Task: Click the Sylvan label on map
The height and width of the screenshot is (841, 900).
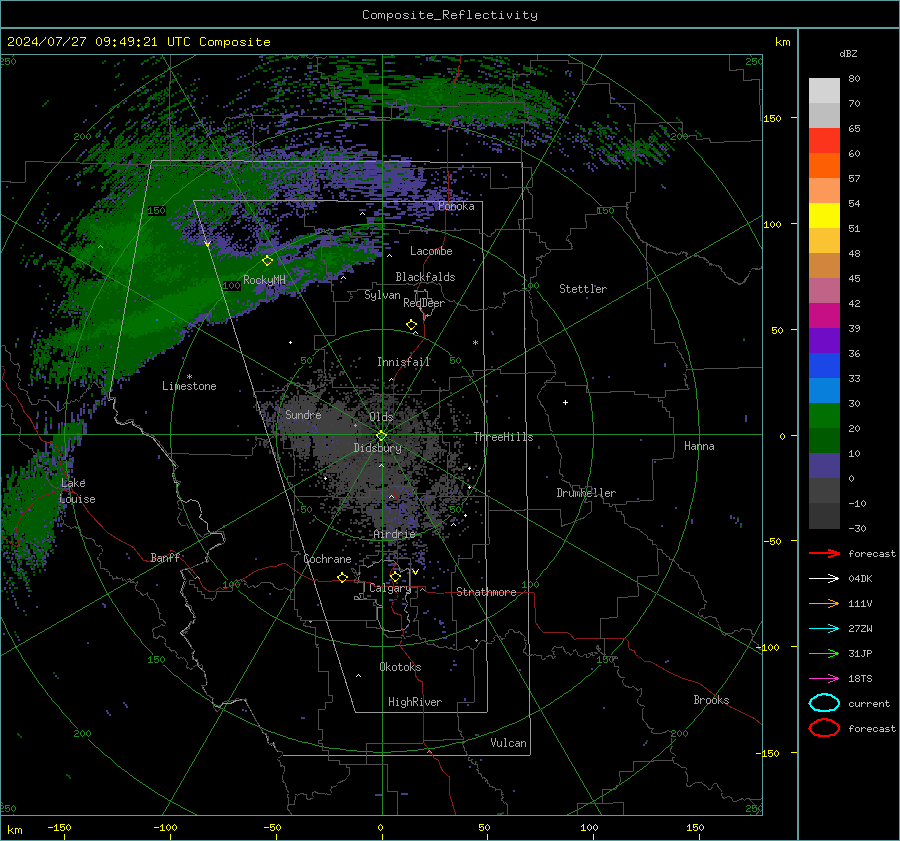Action: click(382, 295)
